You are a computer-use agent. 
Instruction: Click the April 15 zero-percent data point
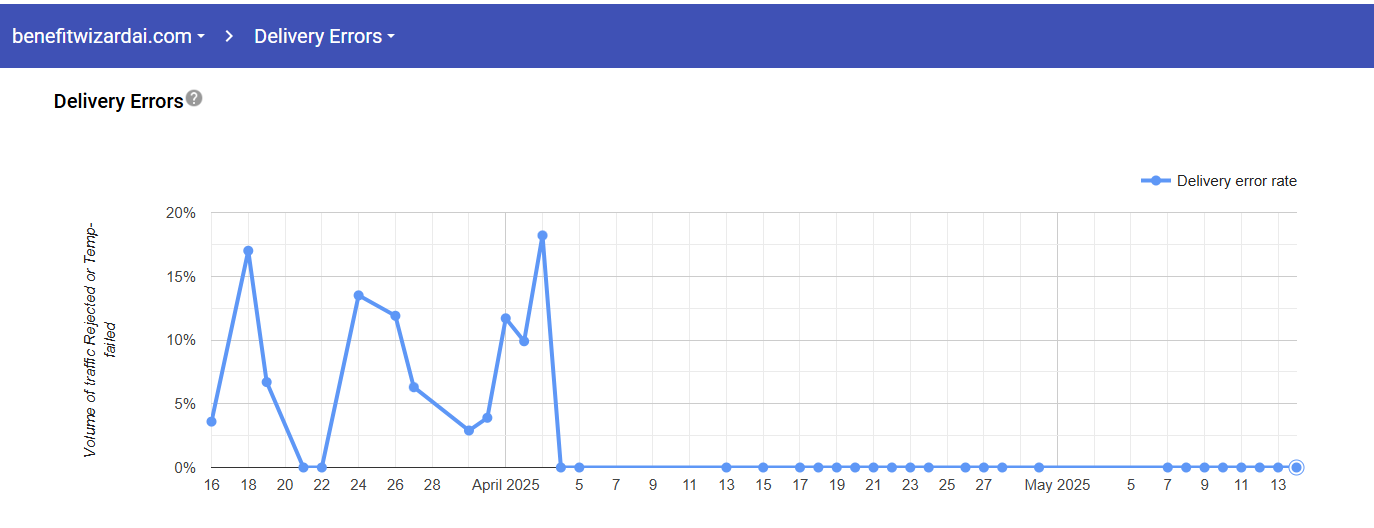point(763,467)
